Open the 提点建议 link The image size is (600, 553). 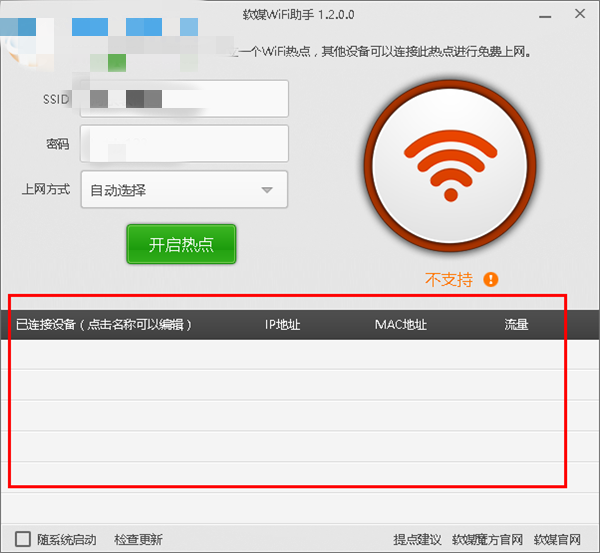tap(417, 540)
